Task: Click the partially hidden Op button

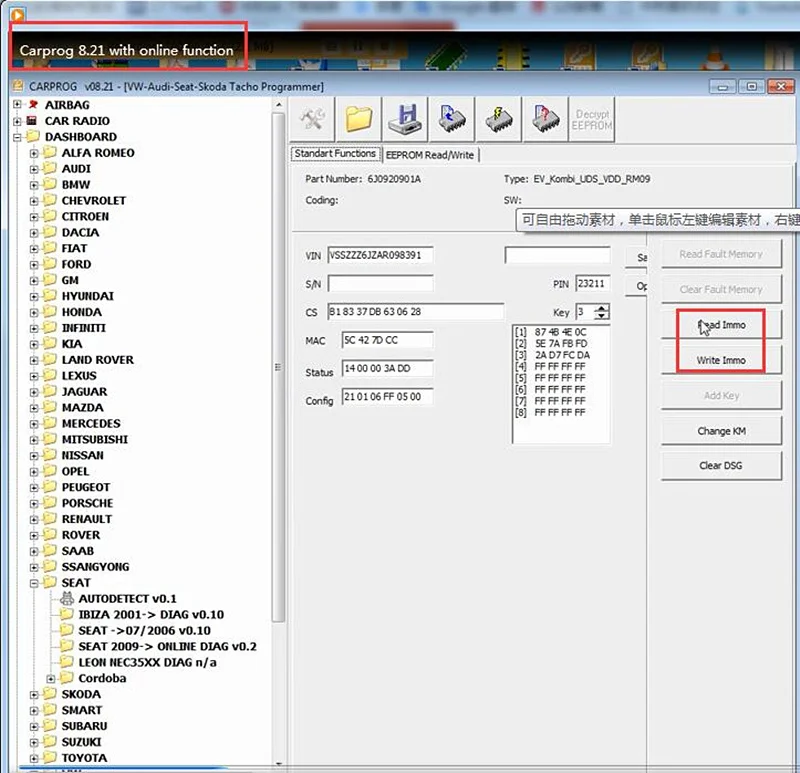Action: click(x=636, y=286)
